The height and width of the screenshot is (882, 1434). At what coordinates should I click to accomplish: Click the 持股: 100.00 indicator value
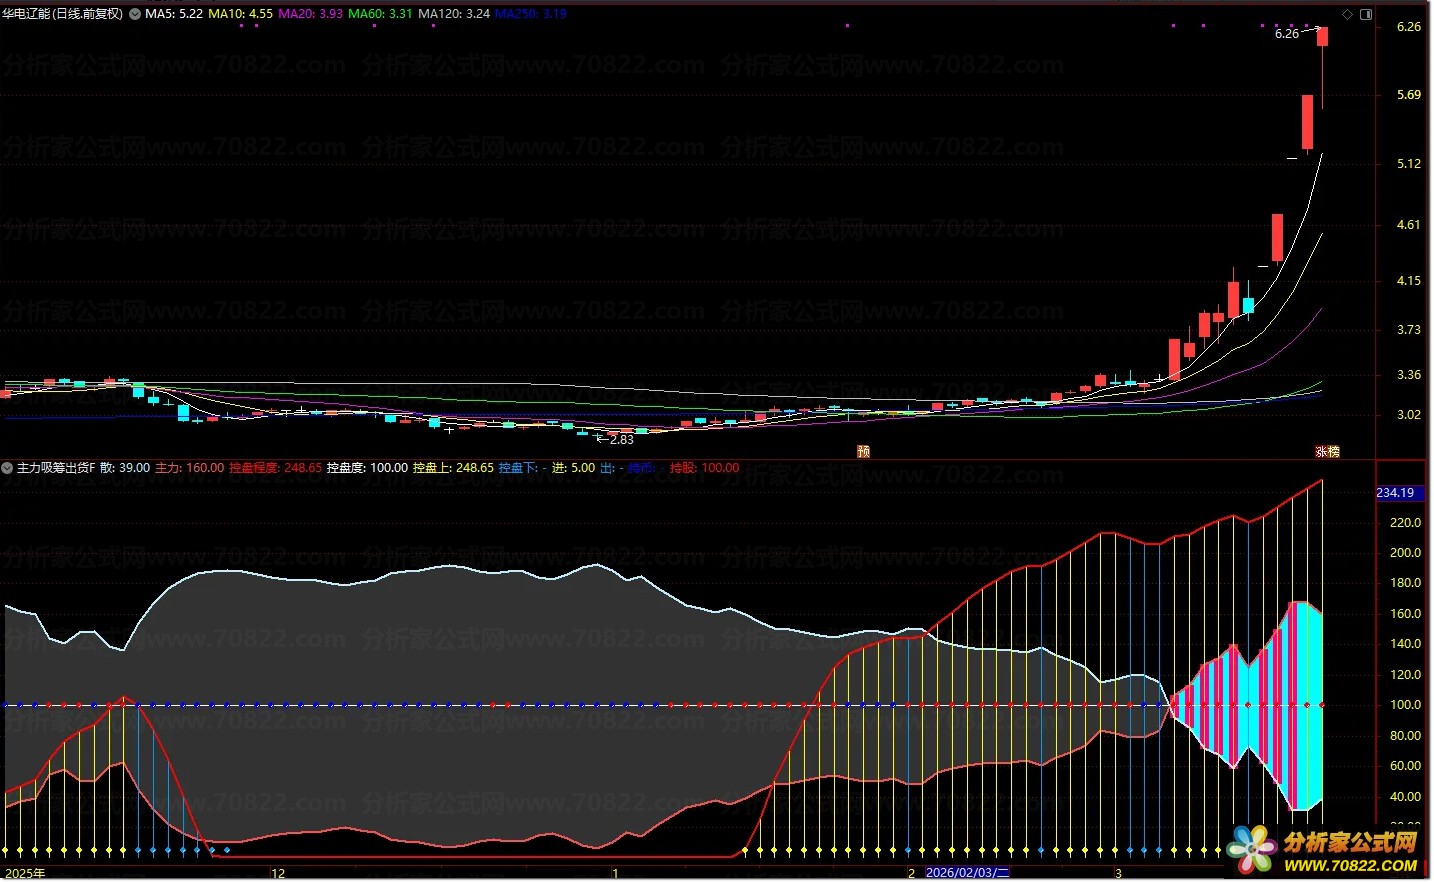[705, 467]
